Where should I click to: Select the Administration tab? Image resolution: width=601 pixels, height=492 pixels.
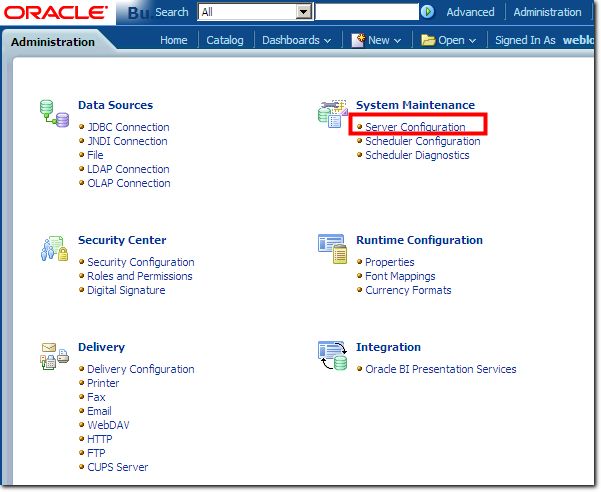(52, 42)
